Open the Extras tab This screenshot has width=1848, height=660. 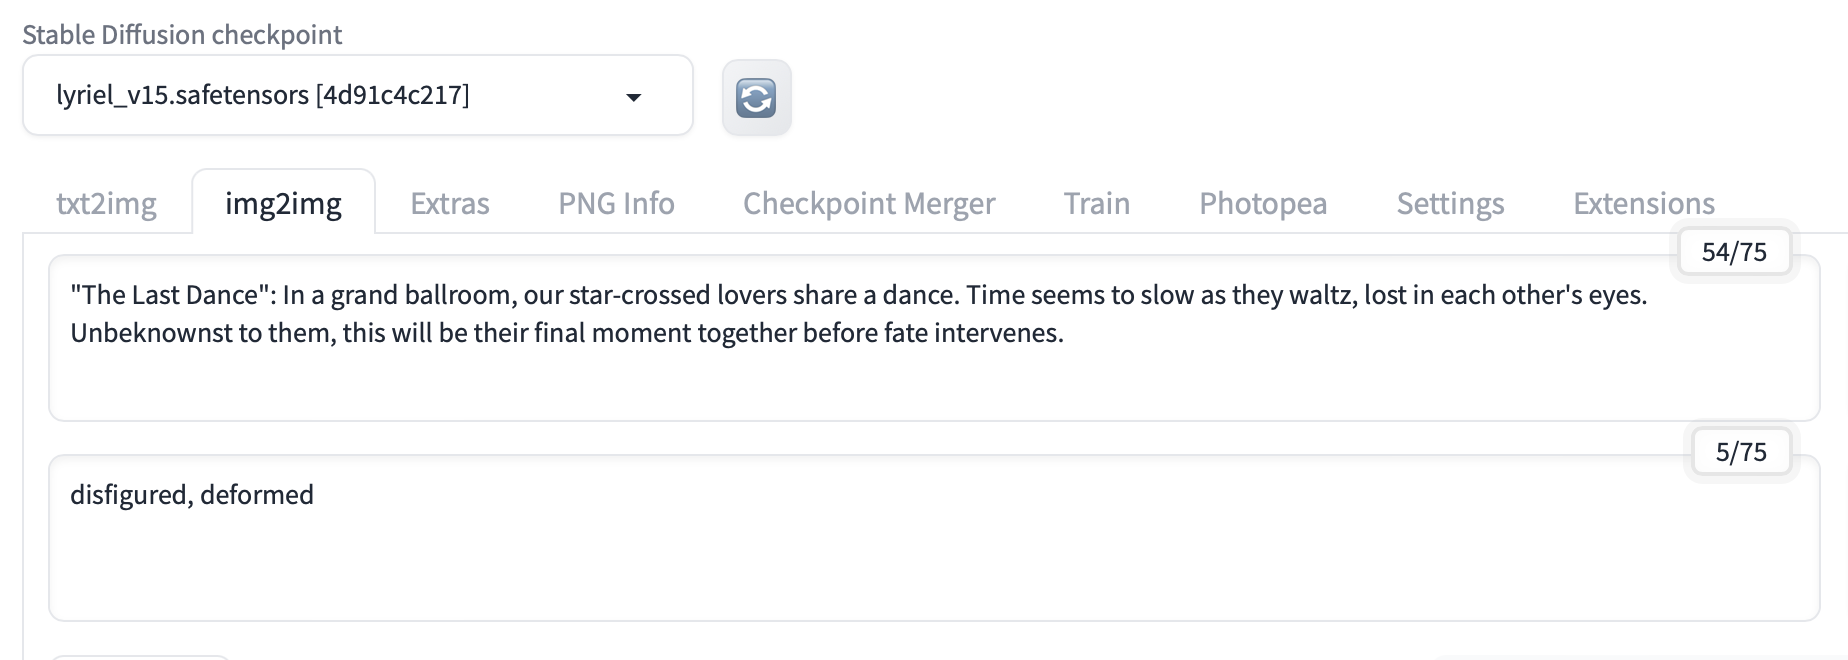[450, 203]
